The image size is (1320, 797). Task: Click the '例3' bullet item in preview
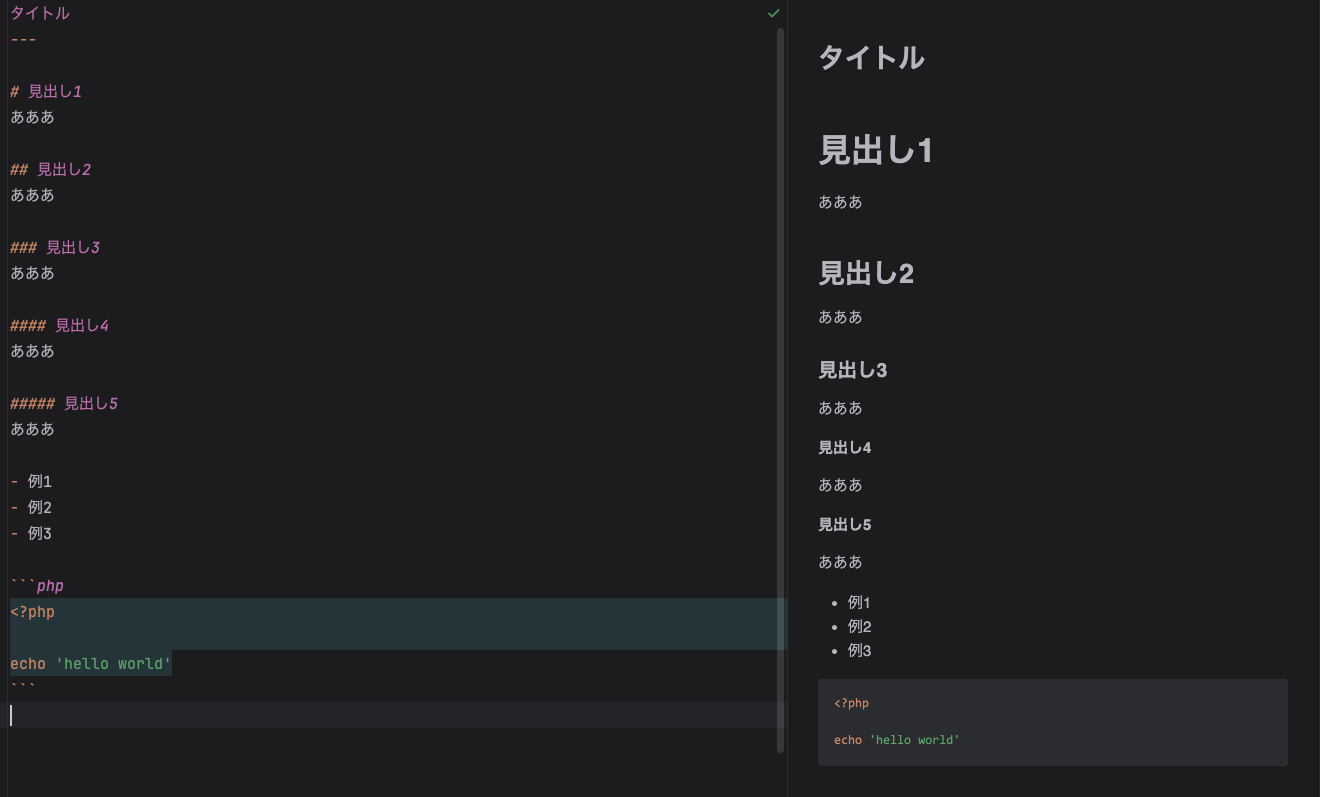point(860,651)
